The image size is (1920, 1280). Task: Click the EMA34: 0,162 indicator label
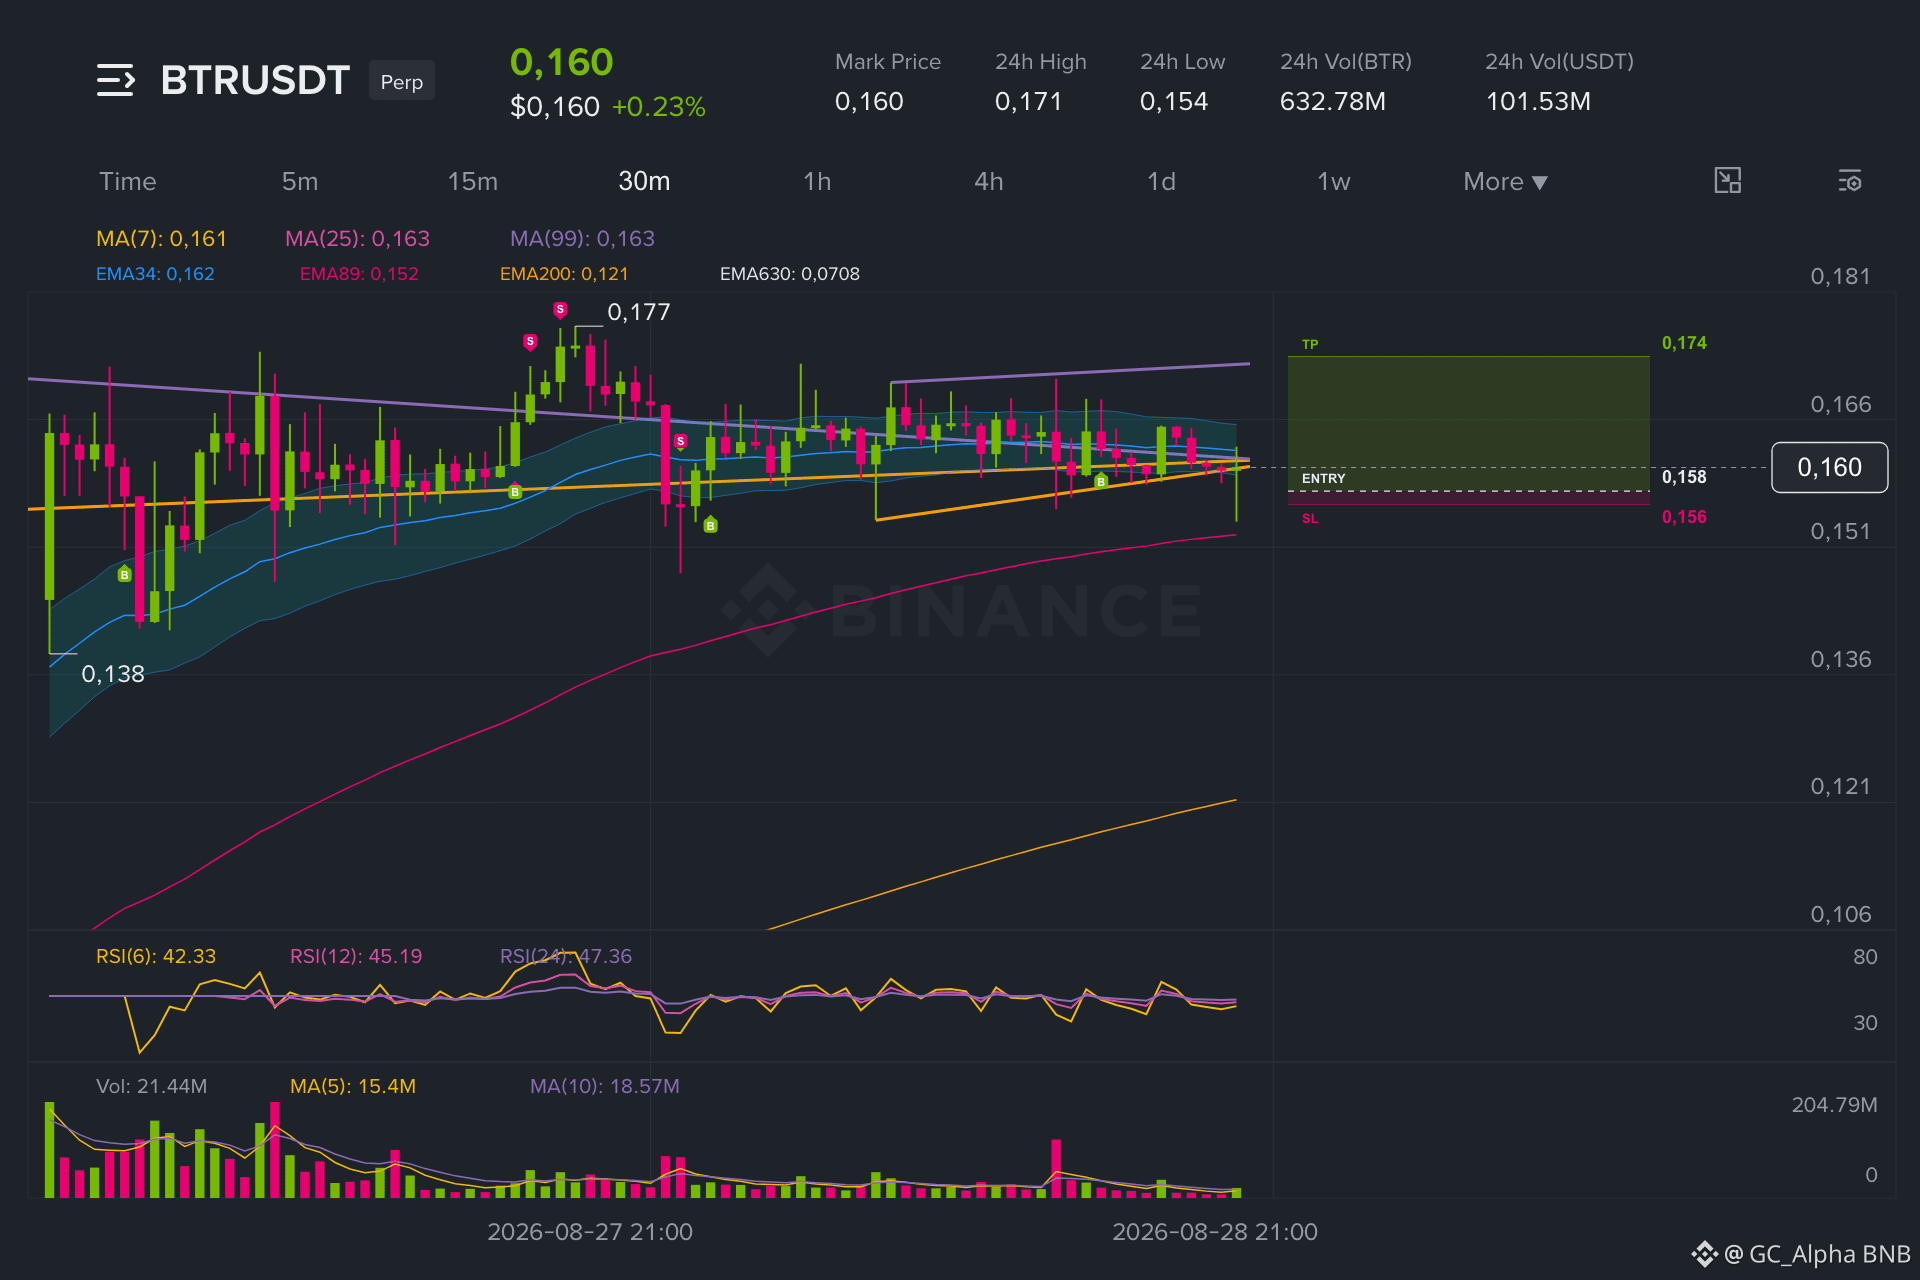point(155,274)
